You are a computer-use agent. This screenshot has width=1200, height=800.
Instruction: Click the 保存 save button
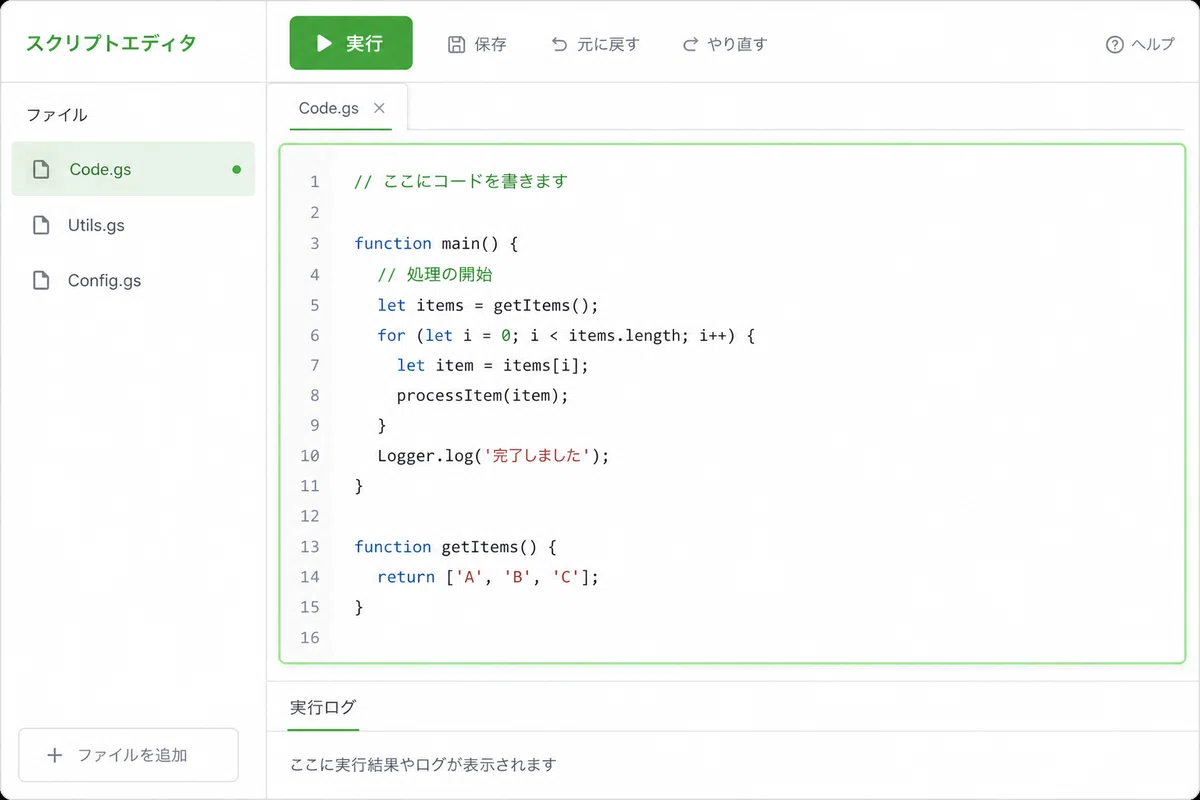[477, 44]
